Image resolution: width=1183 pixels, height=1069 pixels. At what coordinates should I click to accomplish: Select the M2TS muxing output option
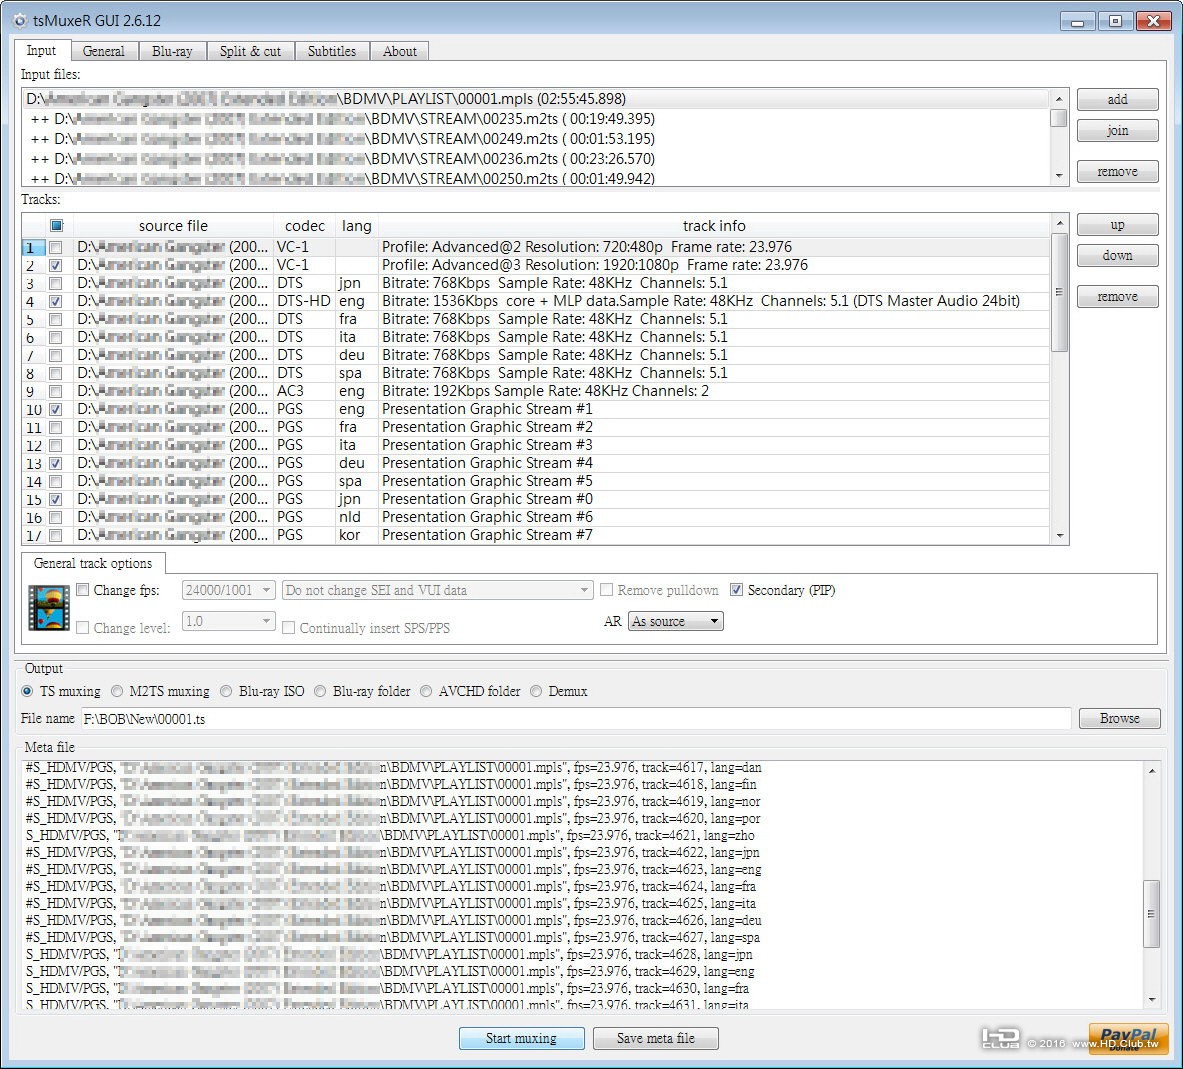point(117,691)
